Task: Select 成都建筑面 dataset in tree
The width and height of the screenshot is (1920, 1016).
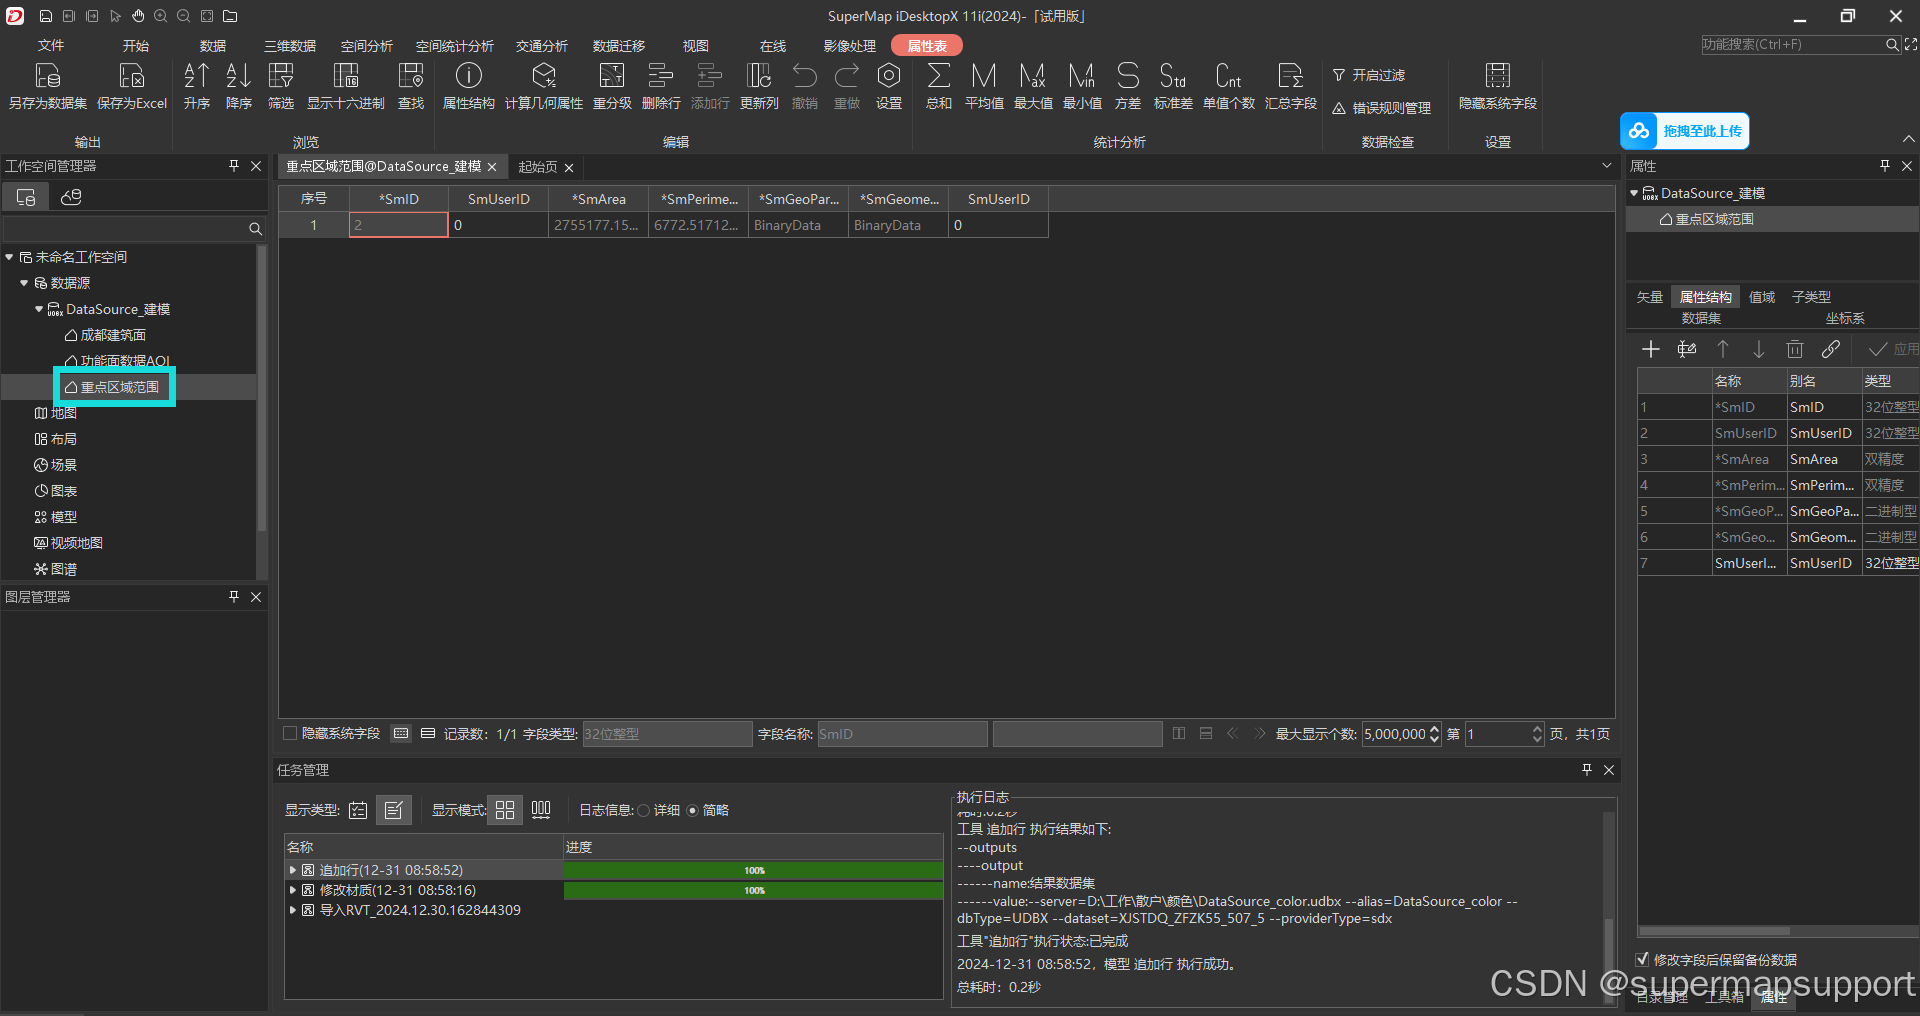Action: click(x=112, y=335)
